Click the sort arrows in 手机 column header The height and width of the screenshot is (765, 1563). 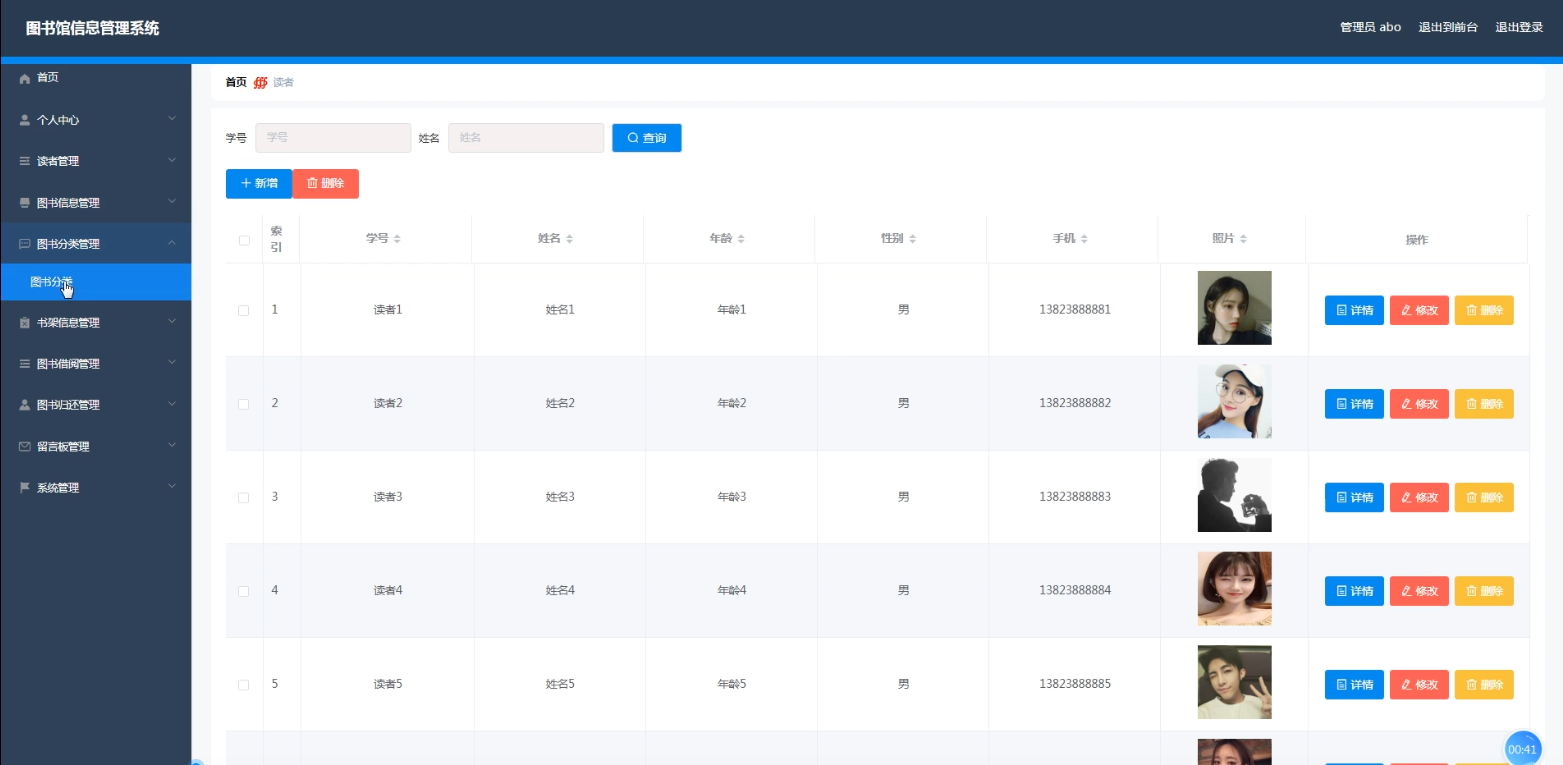point(1084,239)
